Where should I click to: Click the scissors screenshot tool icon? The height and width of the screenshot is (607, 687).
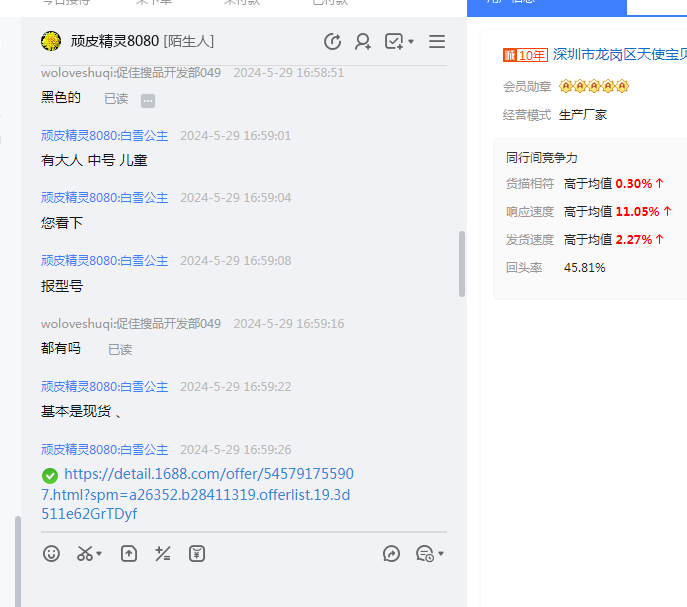click(85, 553)
